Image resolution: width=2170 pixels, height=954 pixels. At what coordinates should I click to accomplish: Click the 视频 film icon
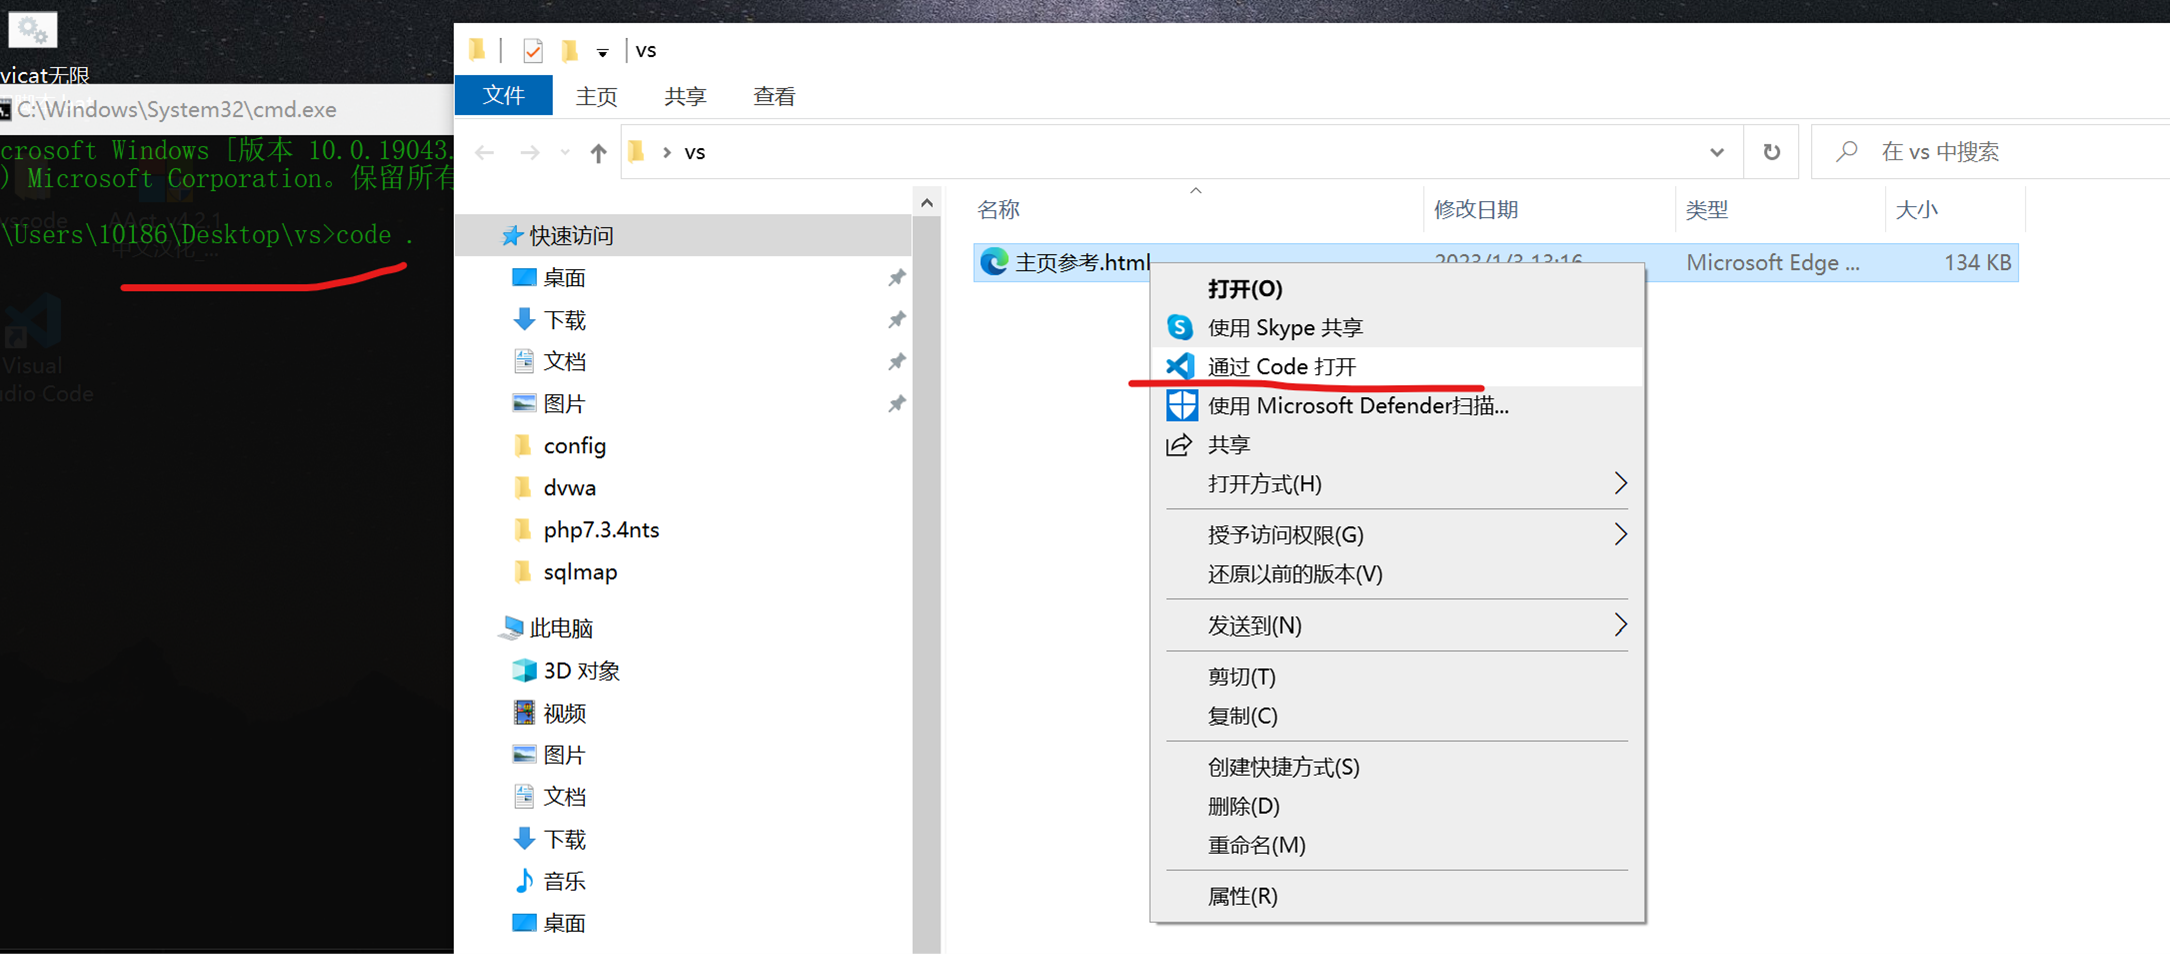(523, 712)
